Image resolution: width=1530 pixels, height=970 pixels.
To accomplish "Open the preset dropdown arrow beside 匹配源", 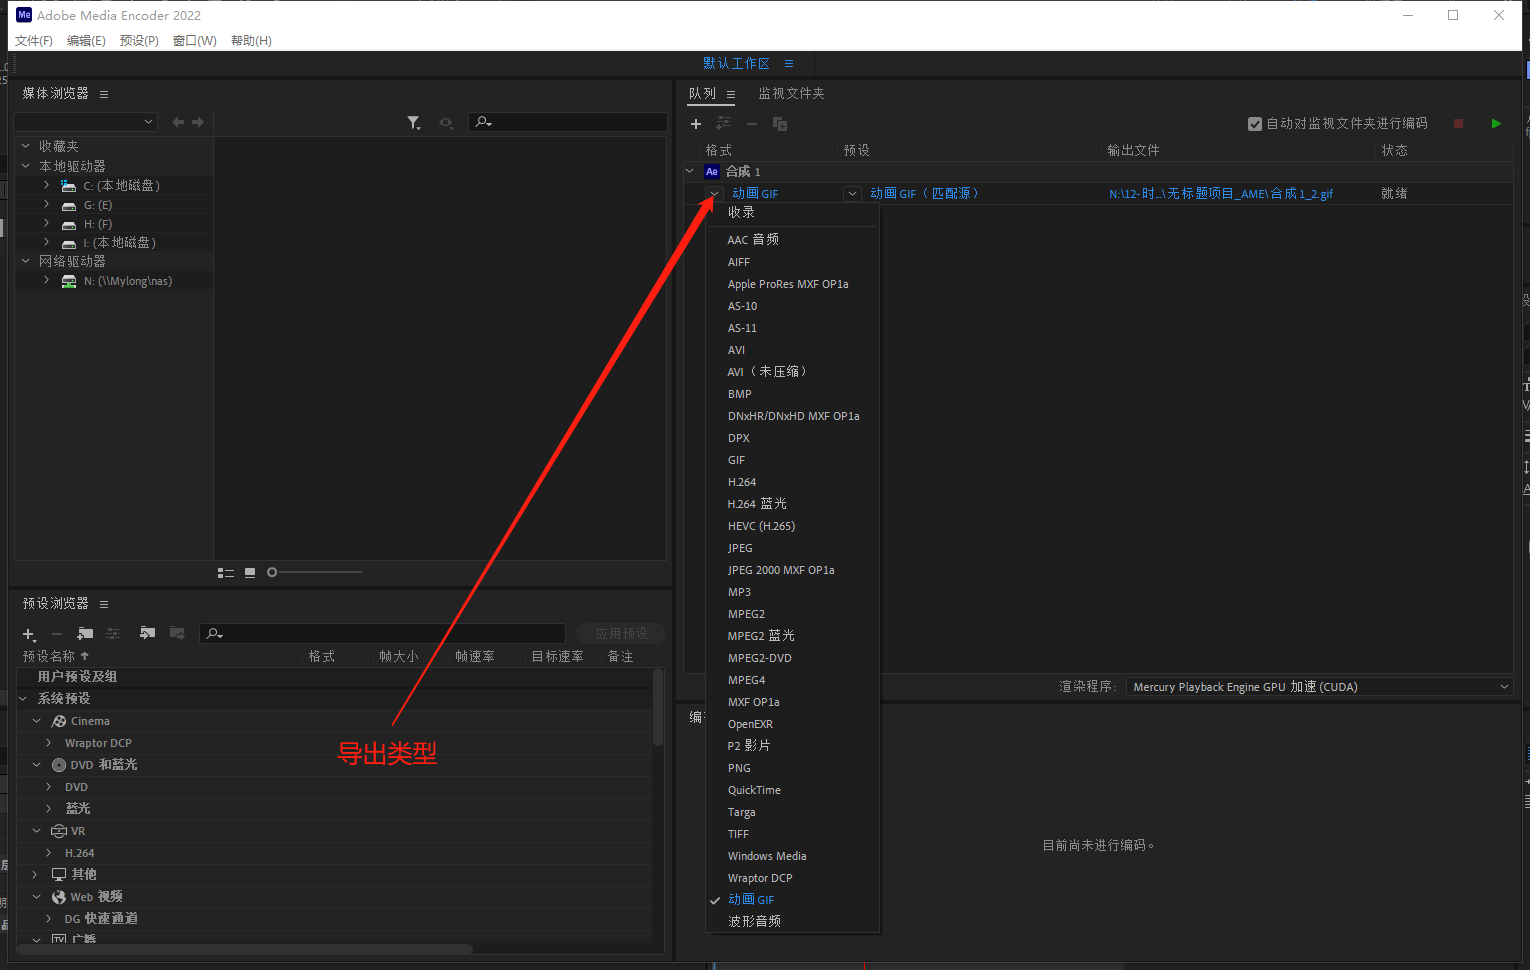I will 852,194.
